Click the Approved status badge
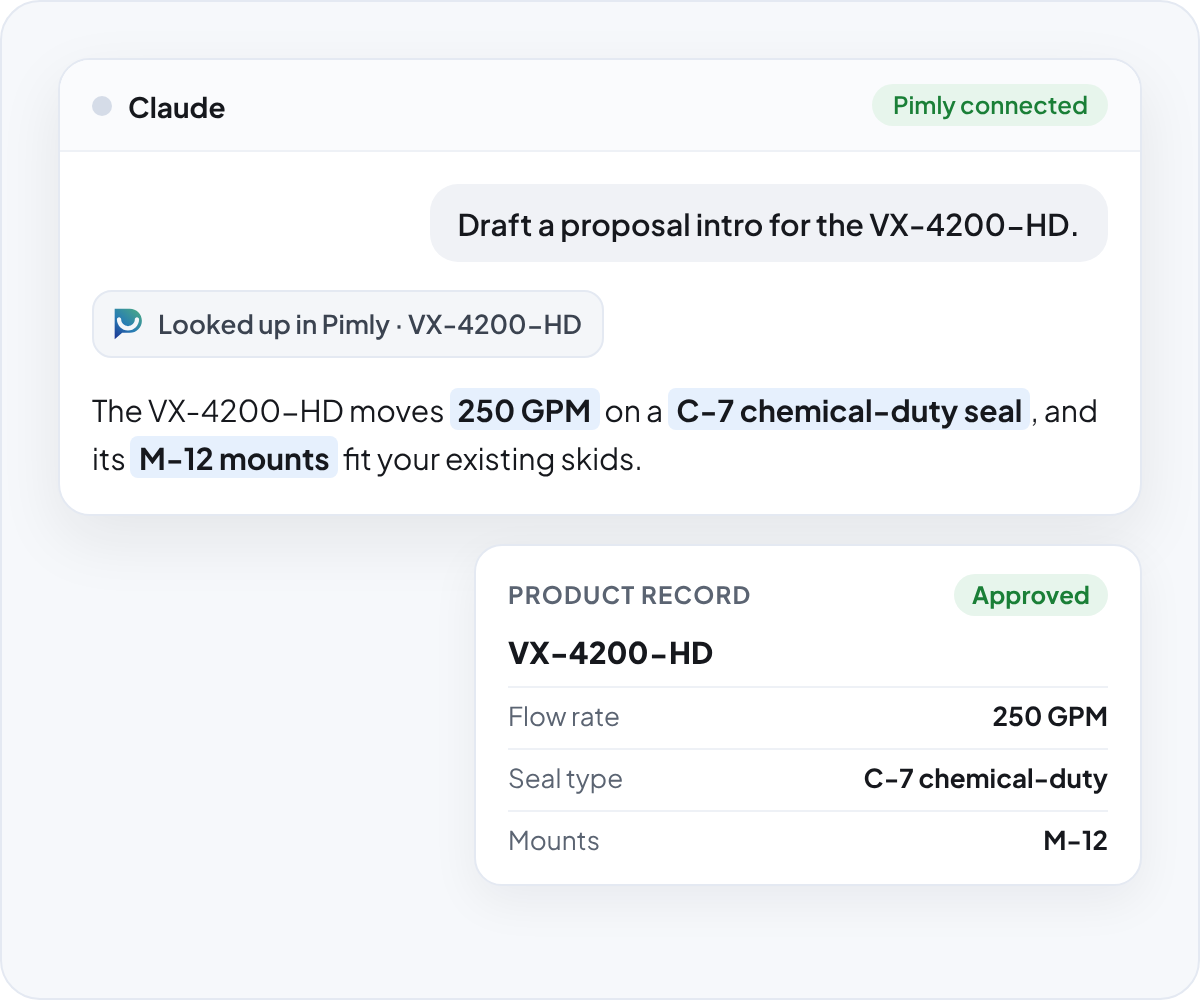Image resolution: width=1200 pixels, height=1000 pixels. 1031,595
